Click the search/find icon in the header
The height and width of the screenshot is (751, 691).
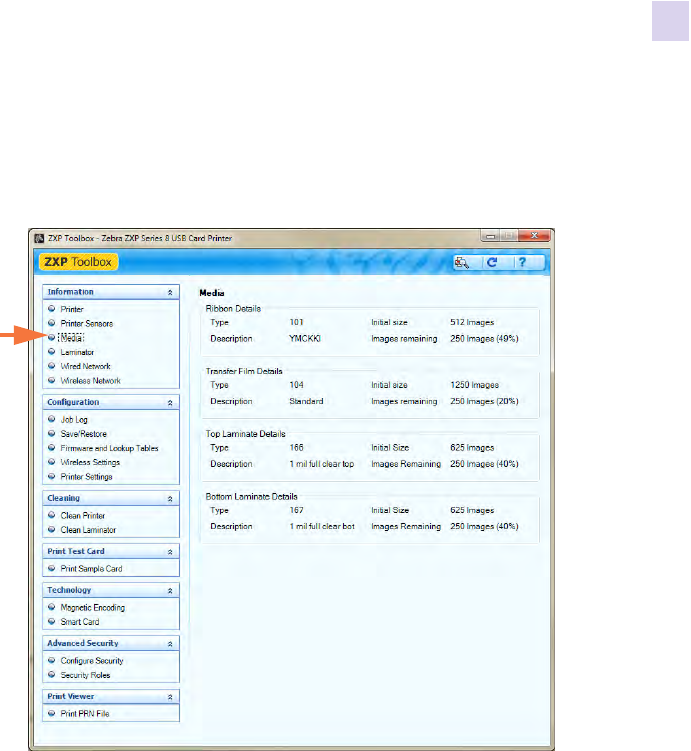pyautogui.click(x=462, y=262)
